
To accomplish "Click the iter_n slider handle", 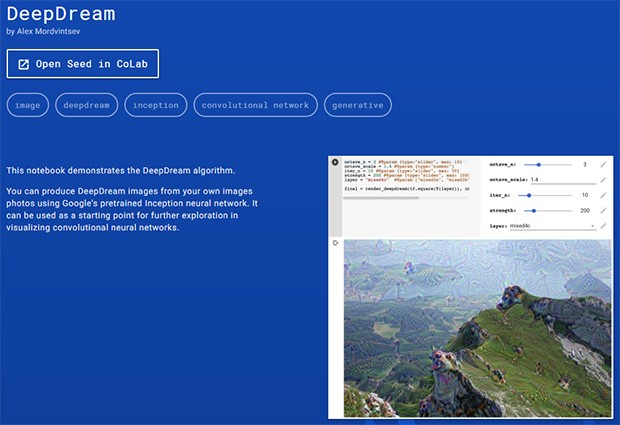I will coord(529,195).
